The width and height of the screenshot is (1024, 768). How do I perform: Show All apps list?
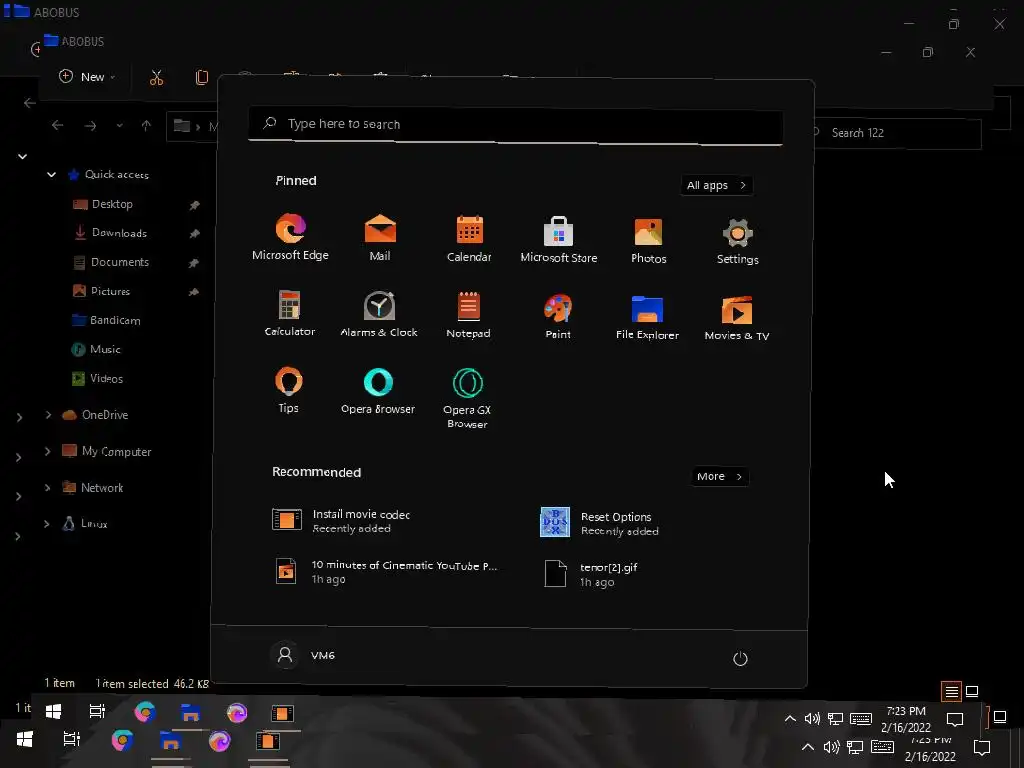[716, 185]
